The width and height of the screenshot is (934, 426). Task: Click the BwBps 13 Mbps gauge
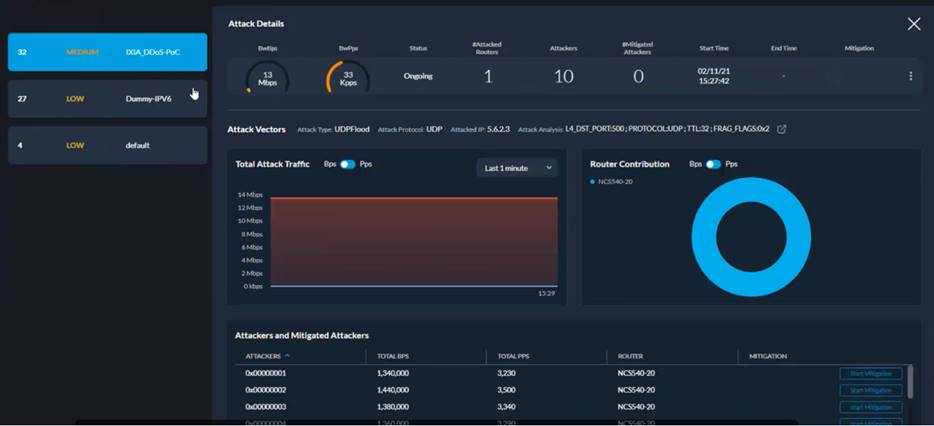[267, 76]
